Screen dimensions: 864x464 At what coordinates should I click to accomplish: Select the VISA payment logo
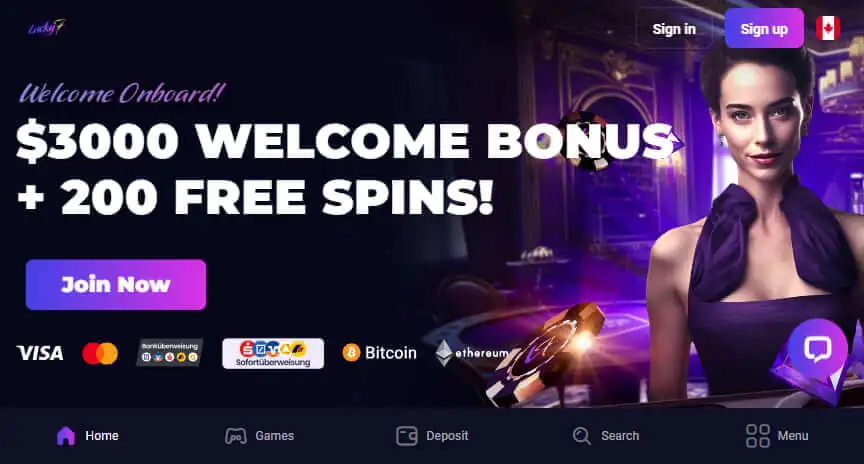coord(40,353)
